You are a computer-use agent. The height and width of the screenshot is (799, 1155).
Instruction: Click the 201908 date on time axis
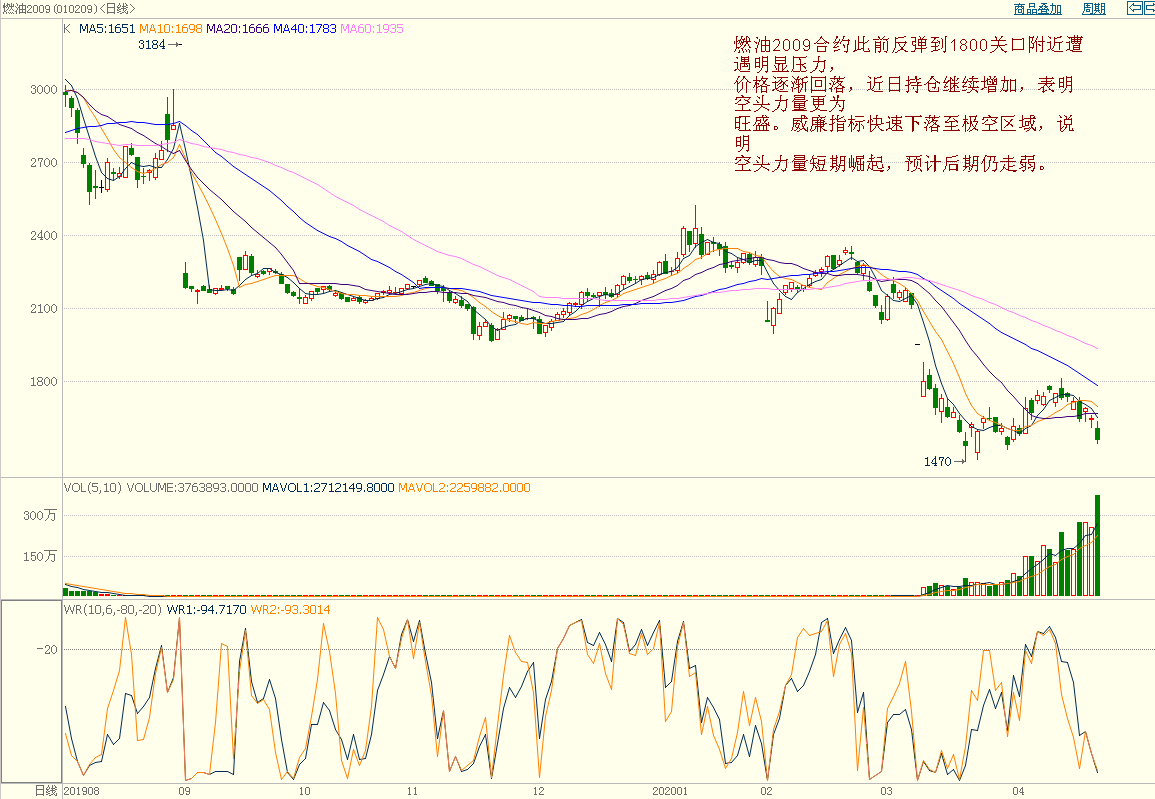(x=83, y=790)
